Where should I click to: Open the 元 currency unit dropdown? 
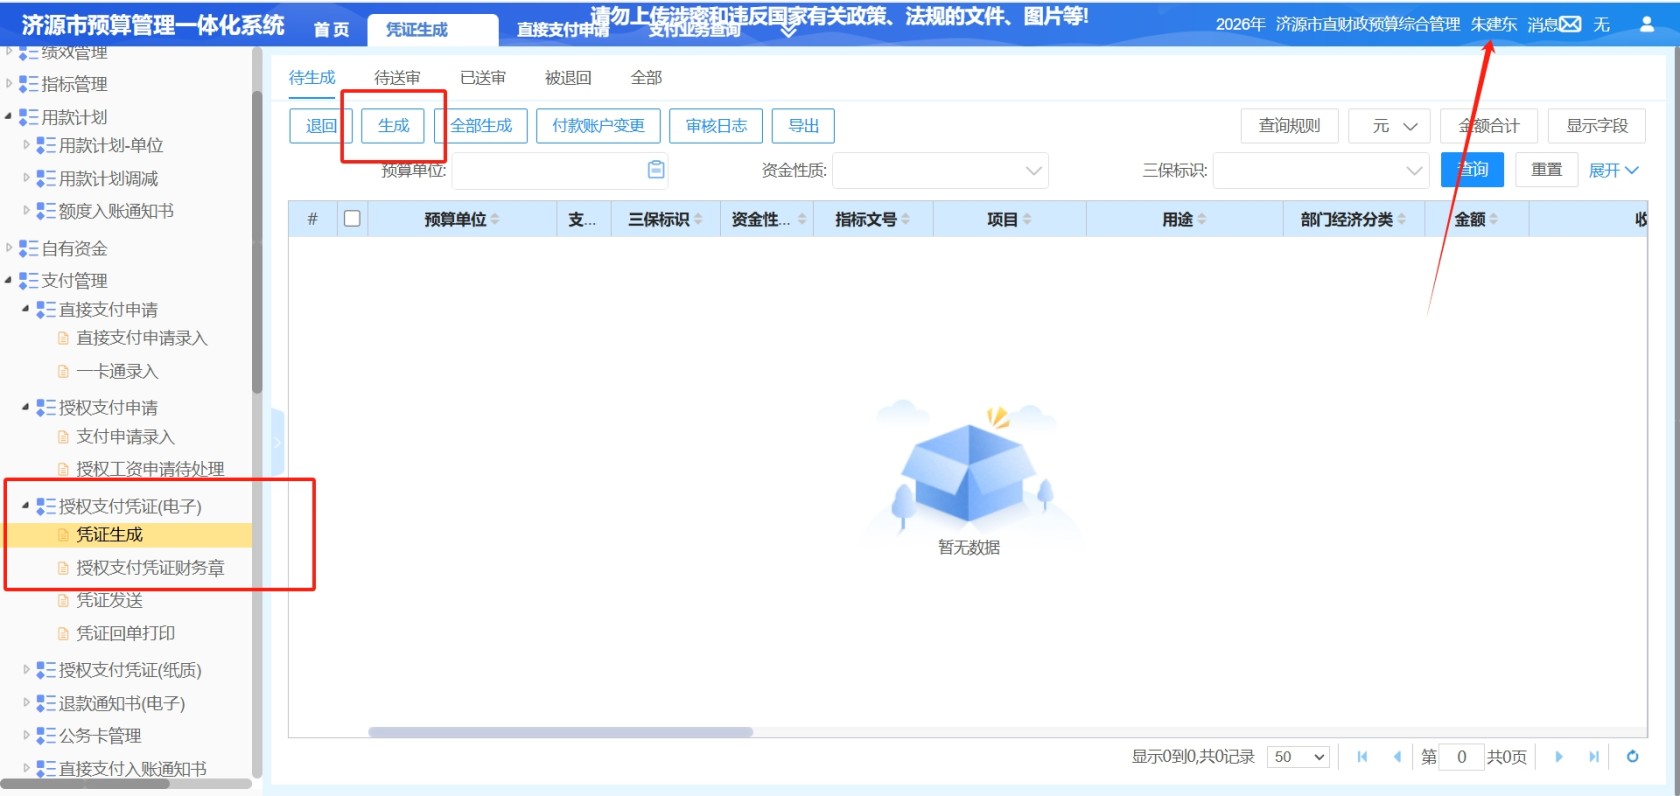1390,126
